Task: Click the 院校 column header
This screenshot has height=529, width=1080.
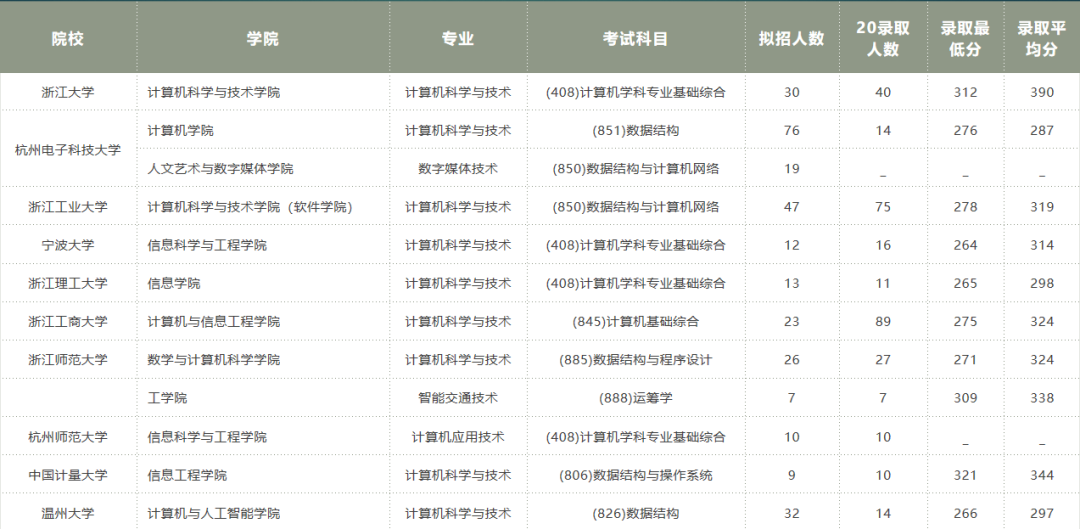Action: (68, 39)
